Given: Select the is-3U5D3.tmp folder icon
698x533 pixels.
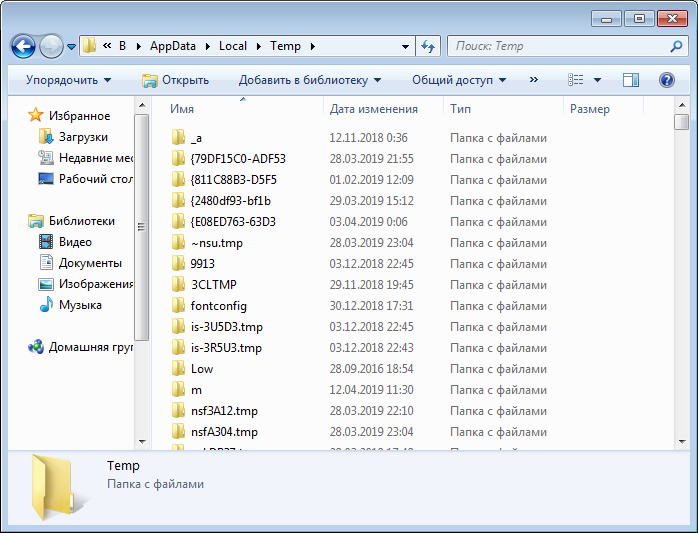Looking at the screenshot, I should pos(178,326).
